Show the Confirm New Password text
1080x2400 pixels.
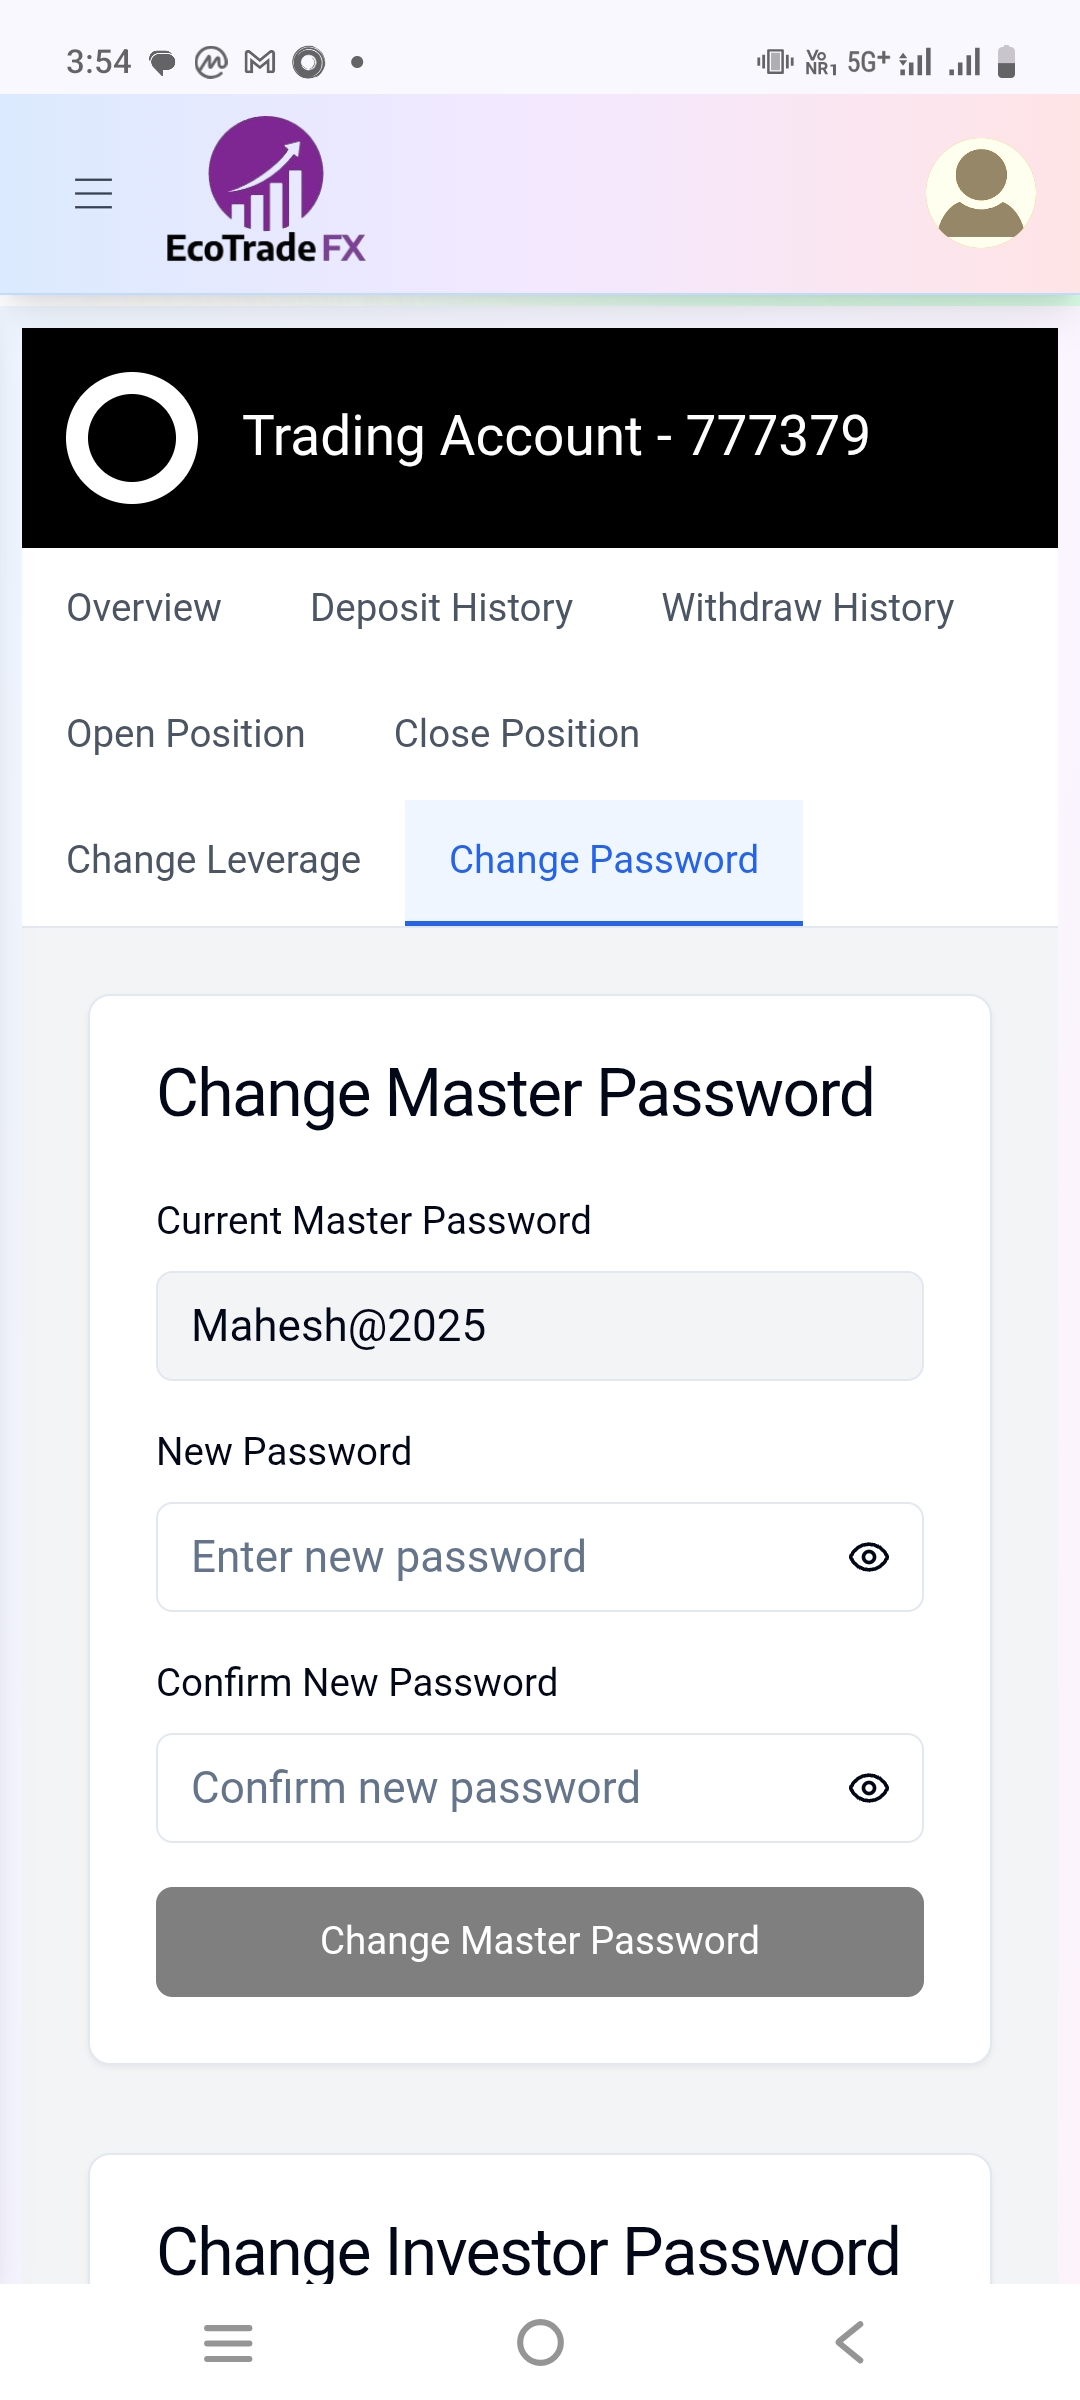coord(868,1788)
